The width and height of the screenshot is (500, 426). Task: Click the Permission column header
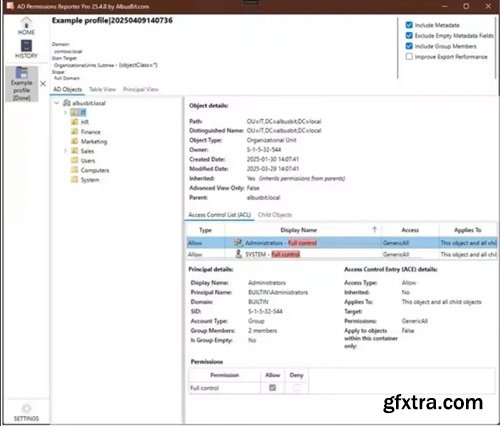[225, 375]
